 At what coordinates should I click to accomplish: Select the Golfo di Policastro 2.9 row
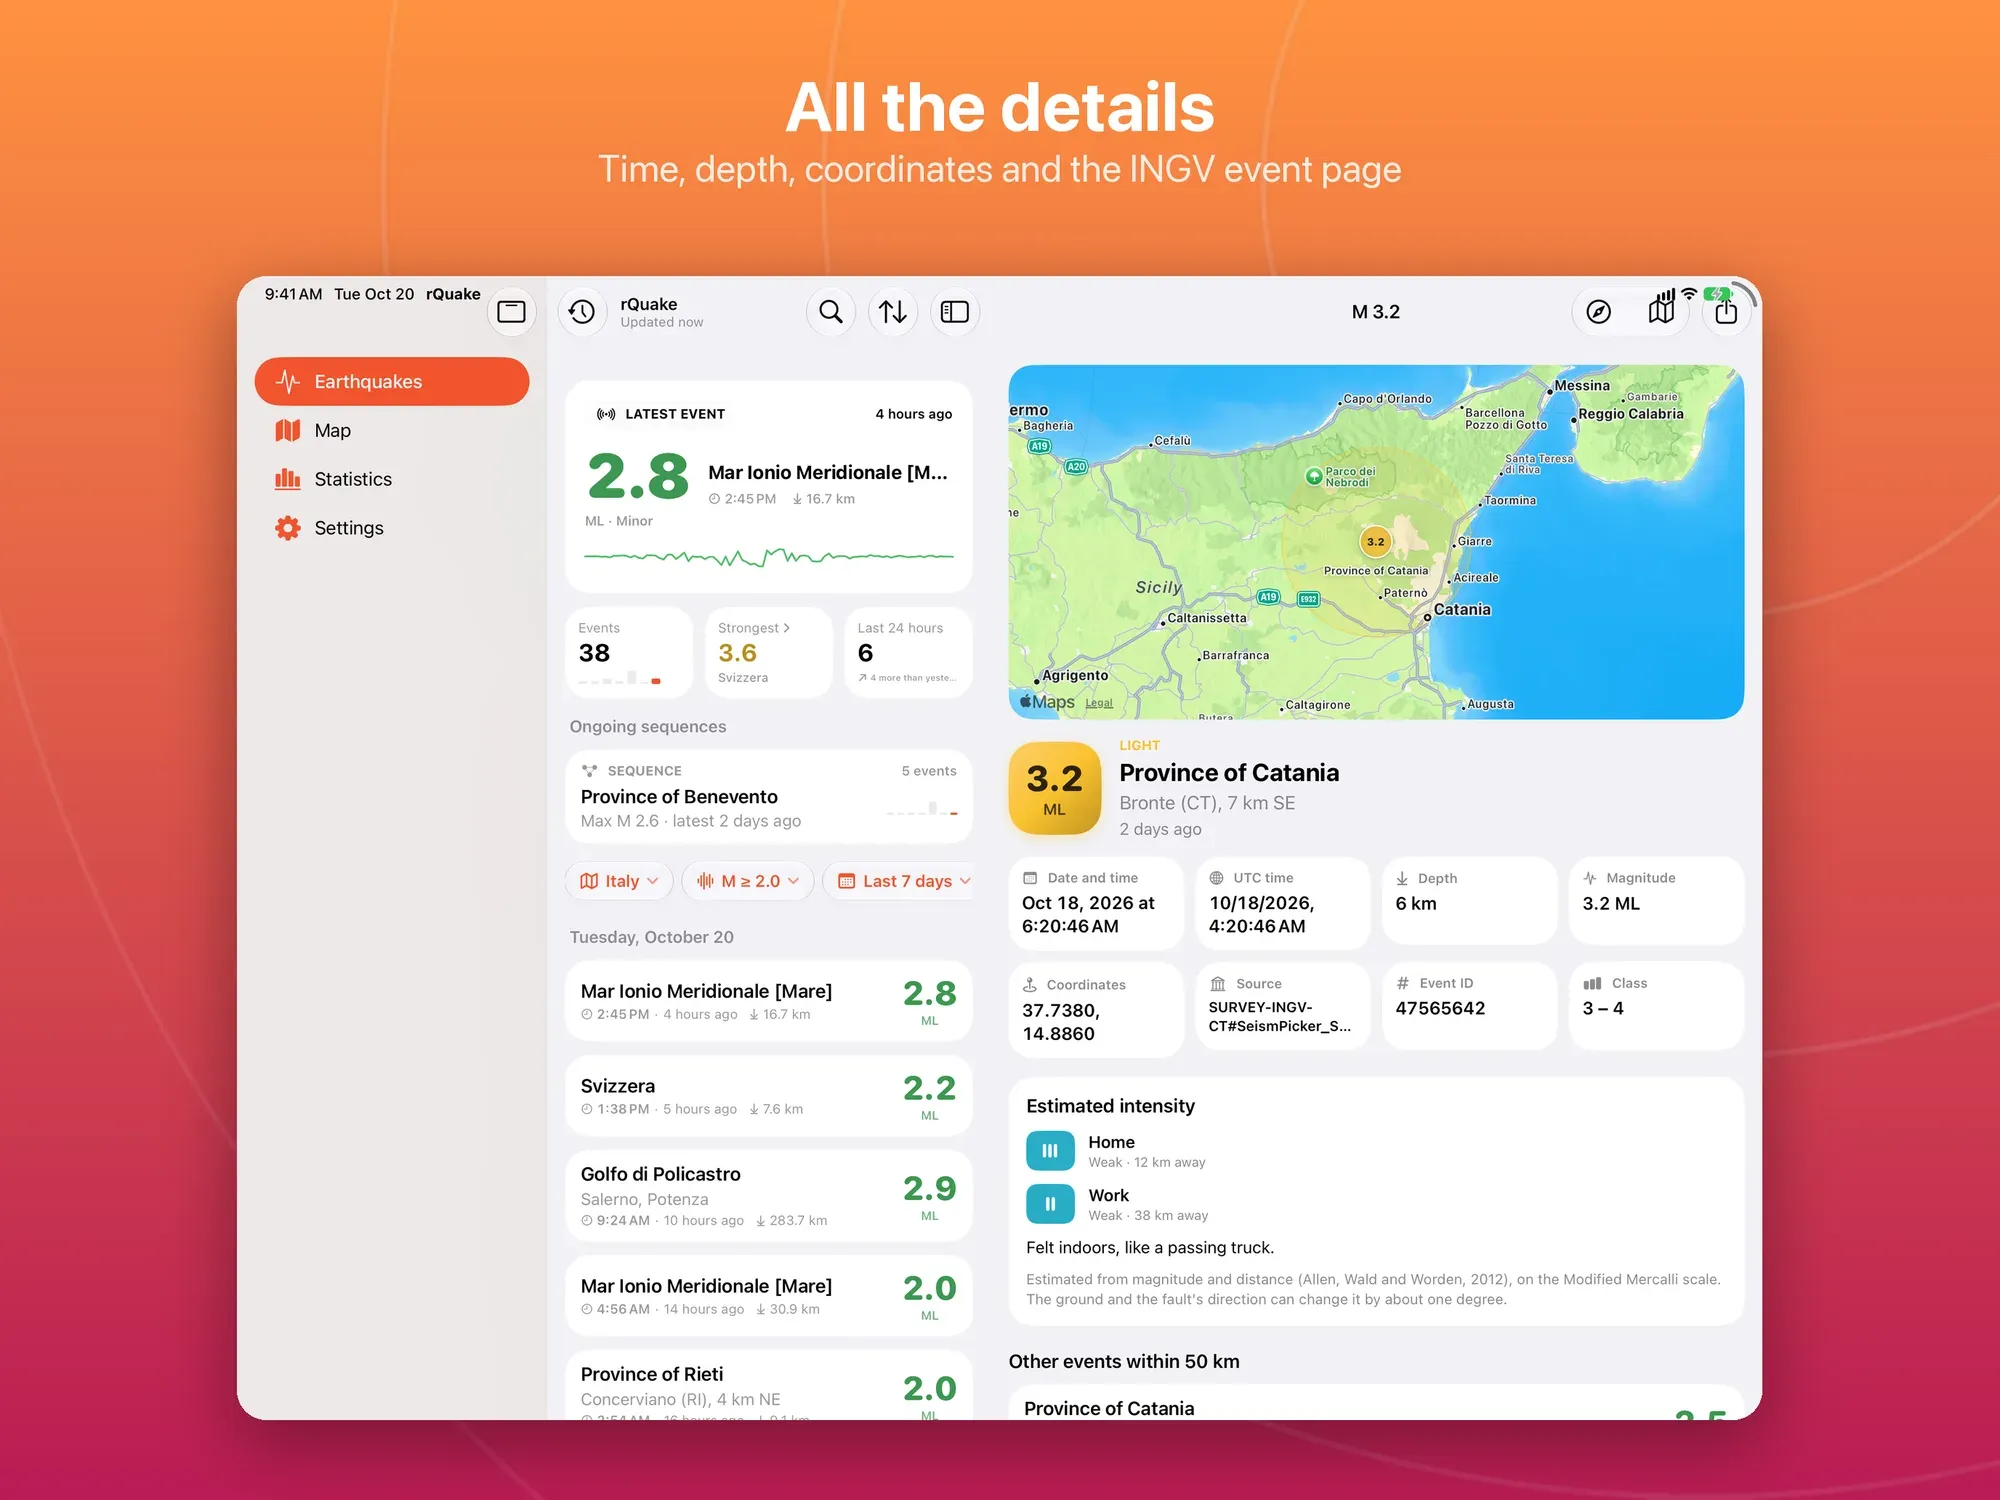[x=769, y=1196]
